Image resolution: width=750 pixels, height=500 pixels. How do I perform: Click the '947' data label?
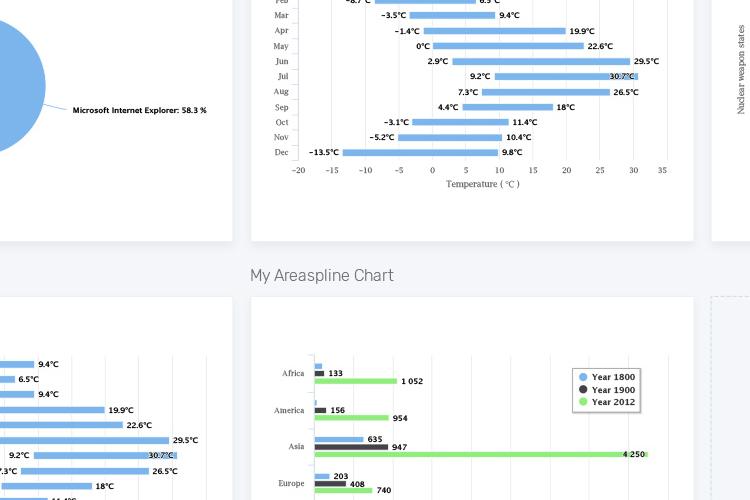(399, 447)
